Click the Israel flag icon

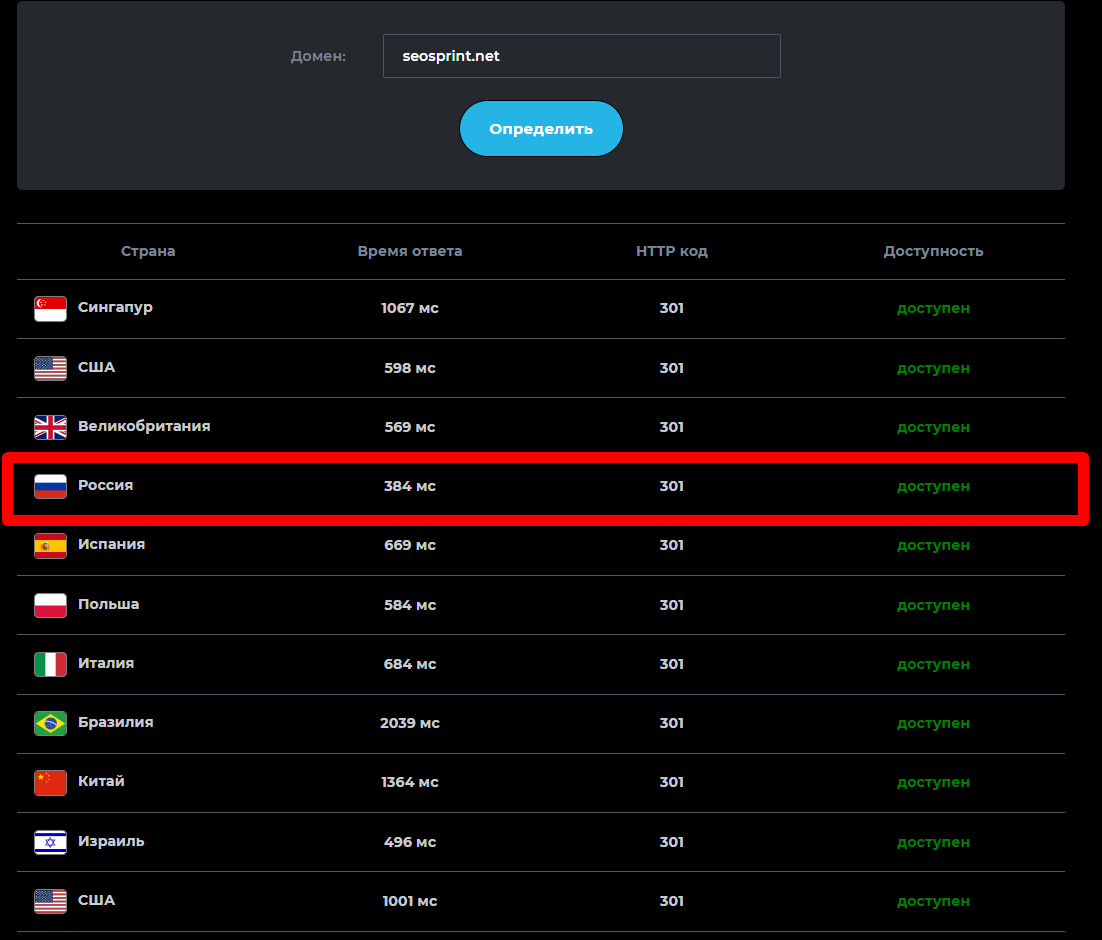point(50,842)
